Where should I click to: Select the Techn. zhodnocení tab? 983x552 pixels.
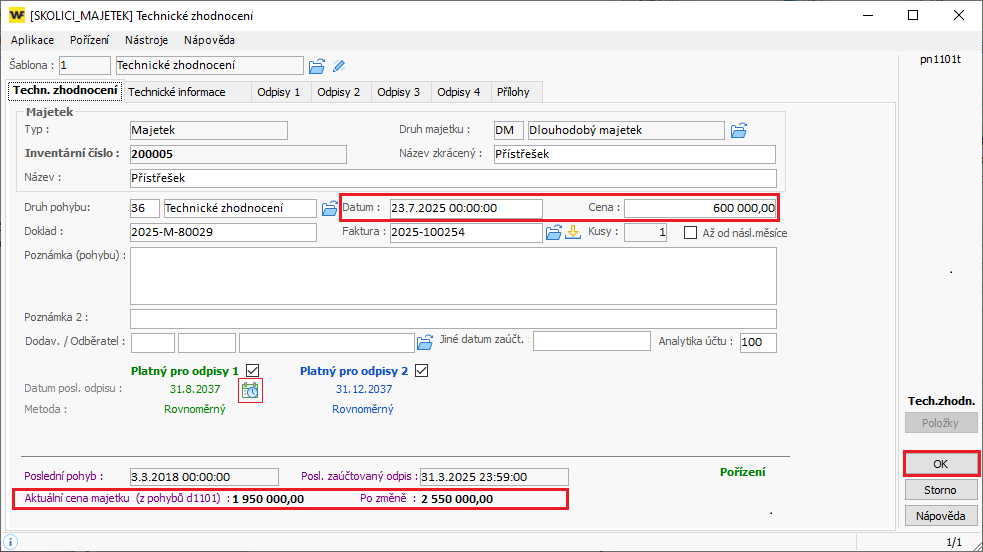65,90
